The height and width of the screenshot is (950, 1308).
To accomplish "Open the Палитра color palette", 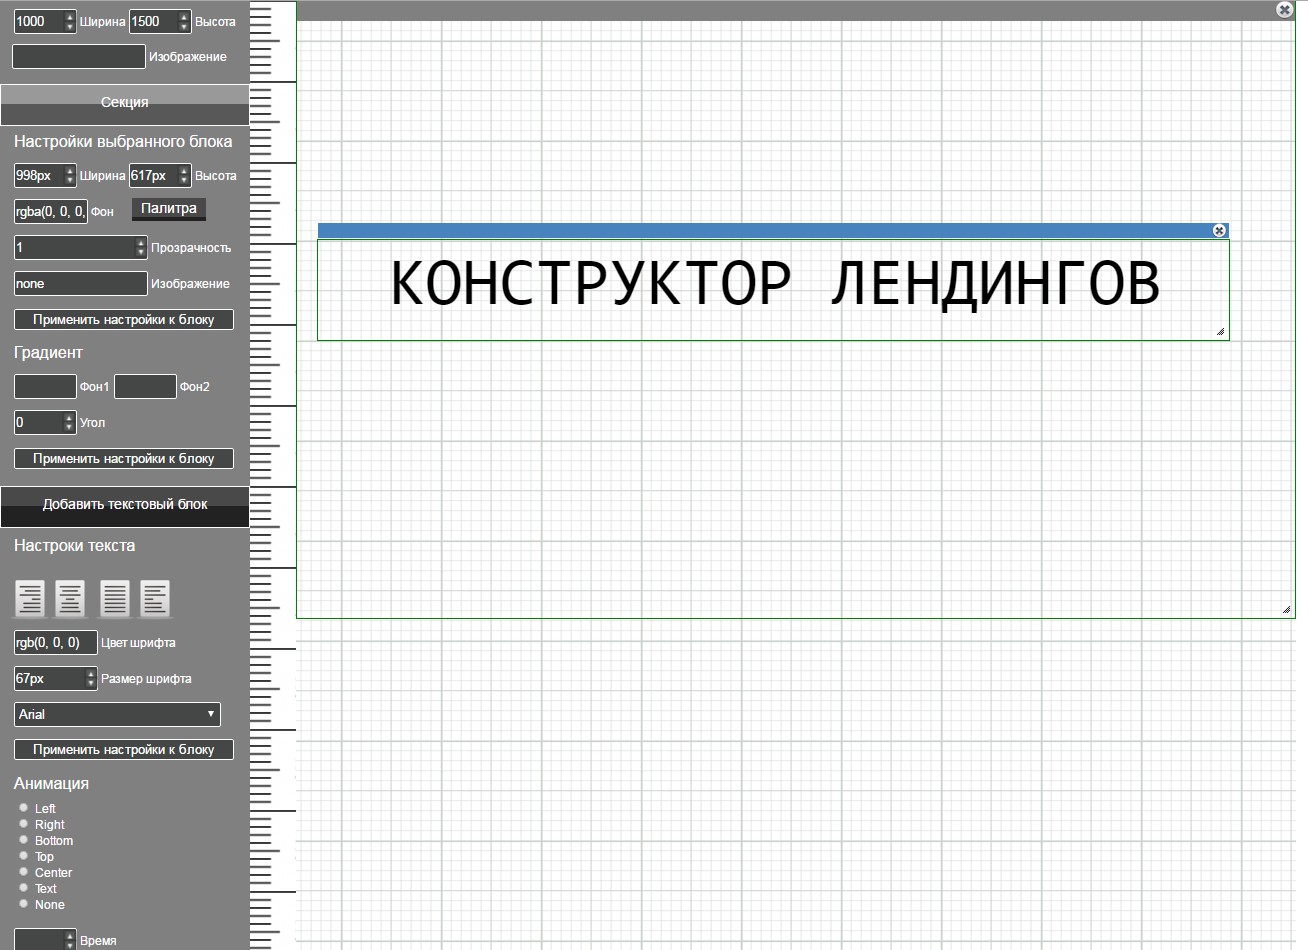I will 169,209.
